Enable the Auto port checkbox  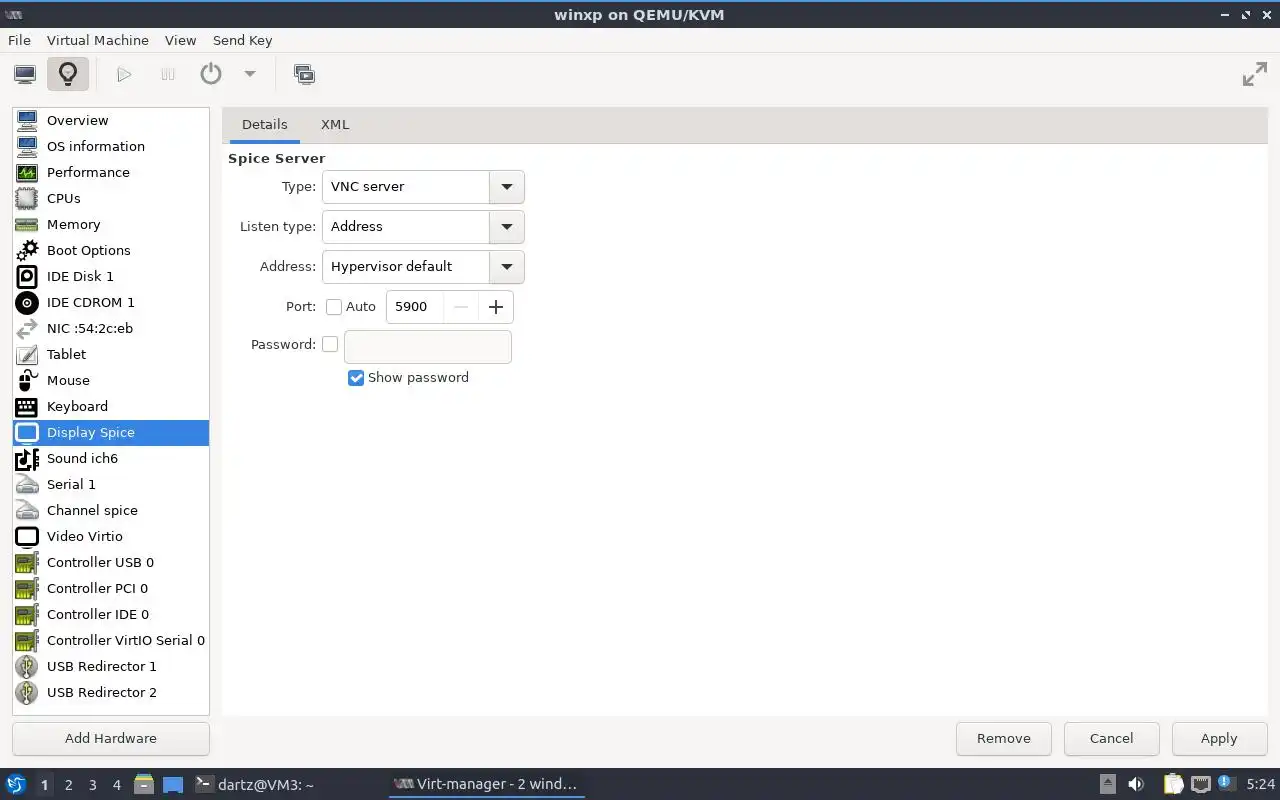point(334,307)
